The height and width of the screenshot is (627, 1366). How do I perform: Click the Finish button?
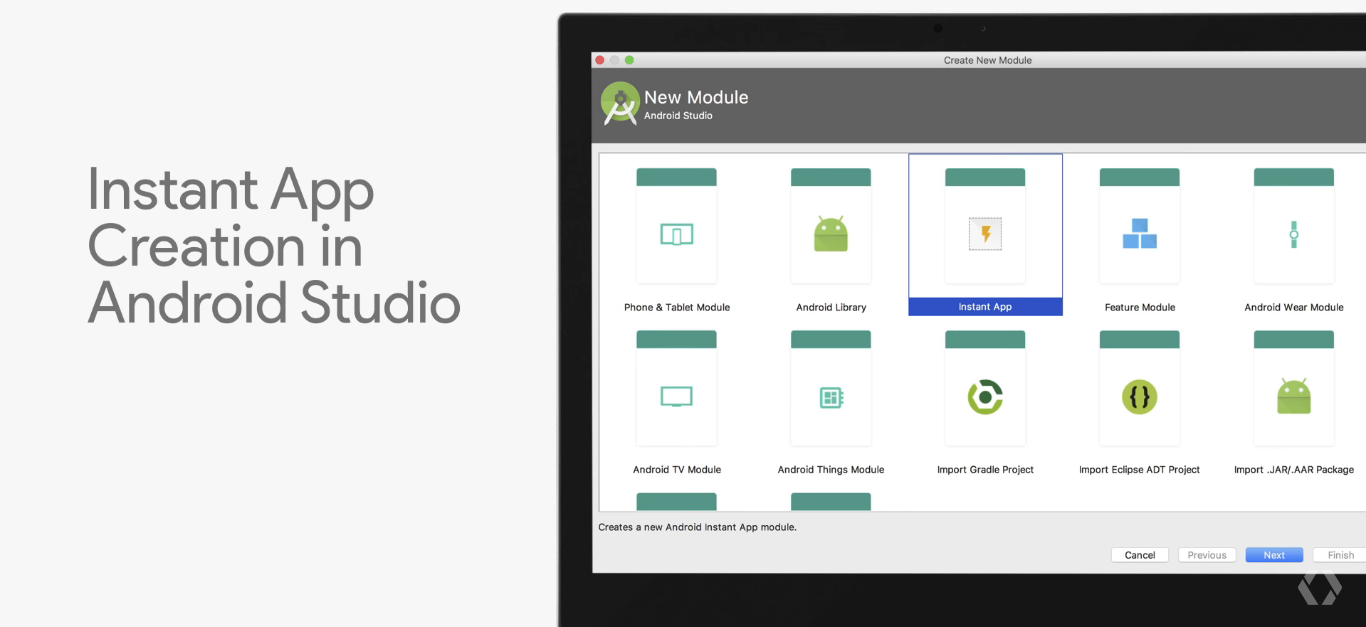tap(1341, 555)
